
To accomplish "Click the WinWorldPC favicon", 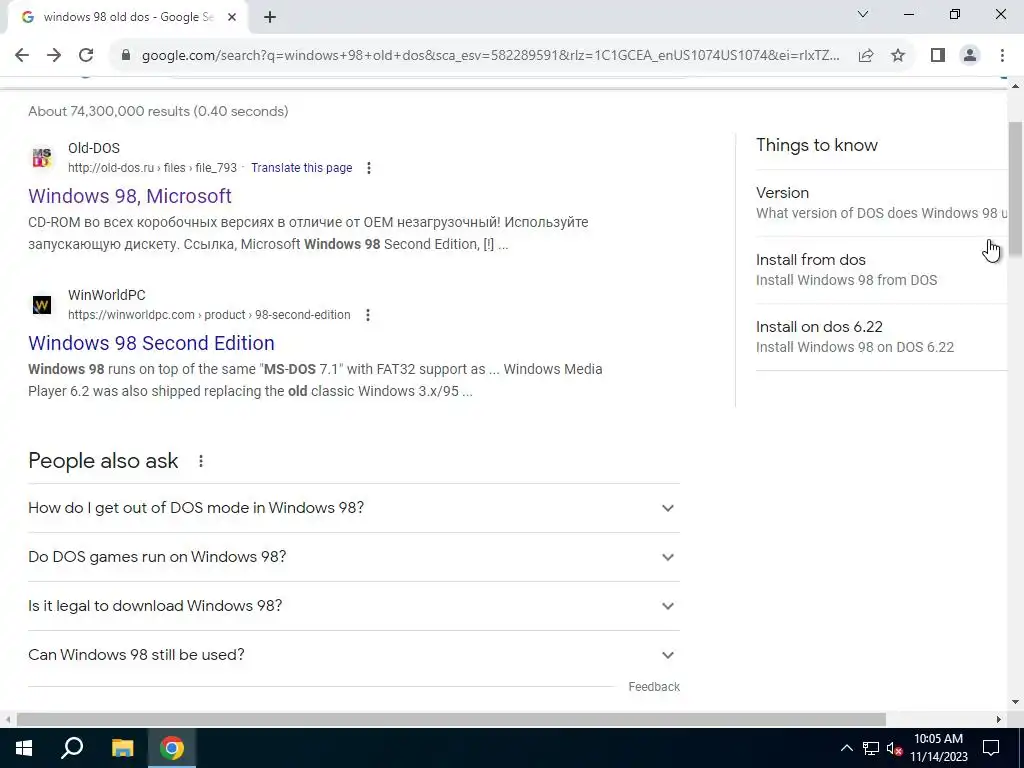I will point(42,304).
